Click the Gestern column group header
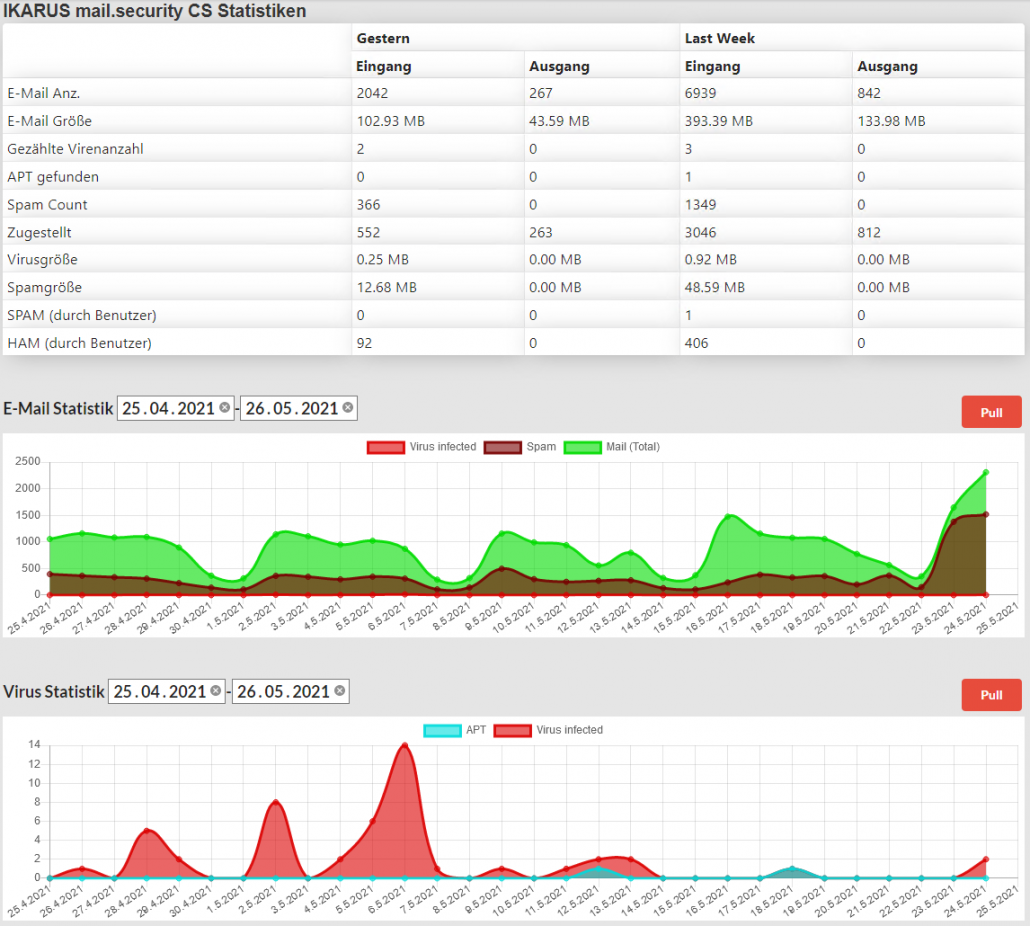1030x926 pixels. tap(383, 38)
